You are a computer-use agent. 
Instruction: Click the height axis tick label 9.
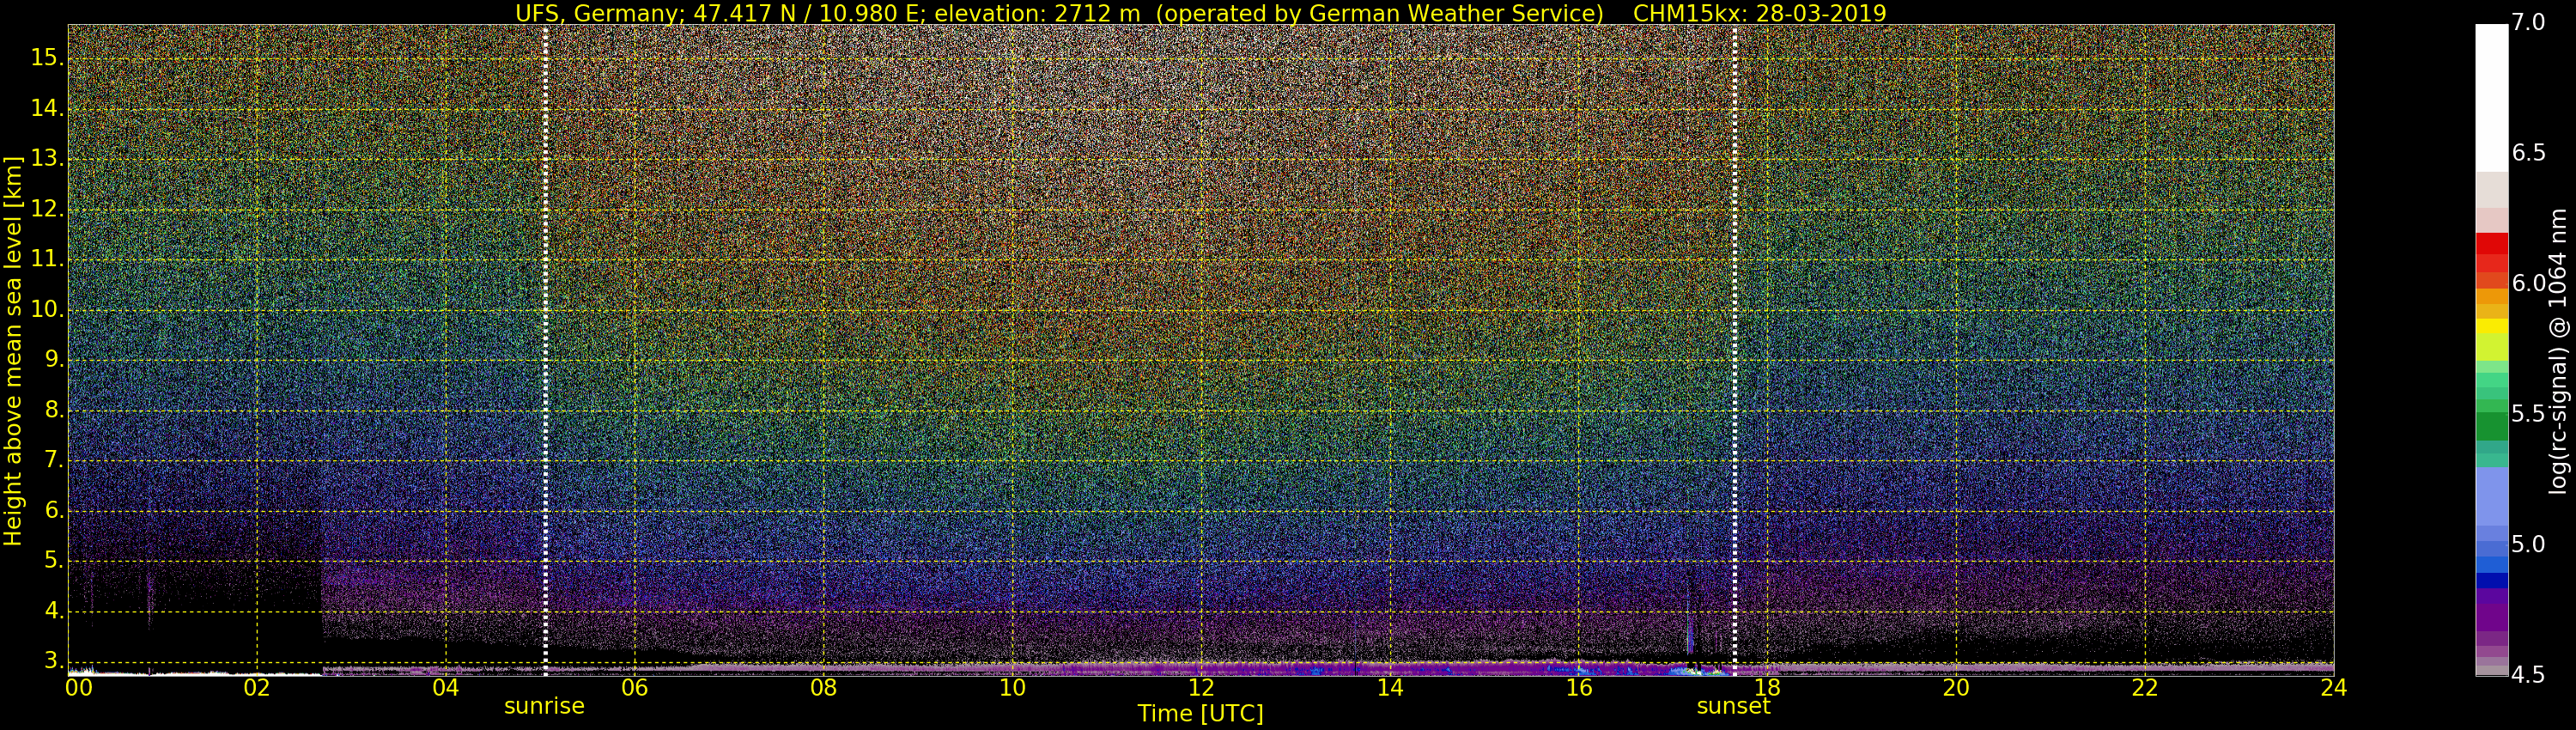coord(54,360)
